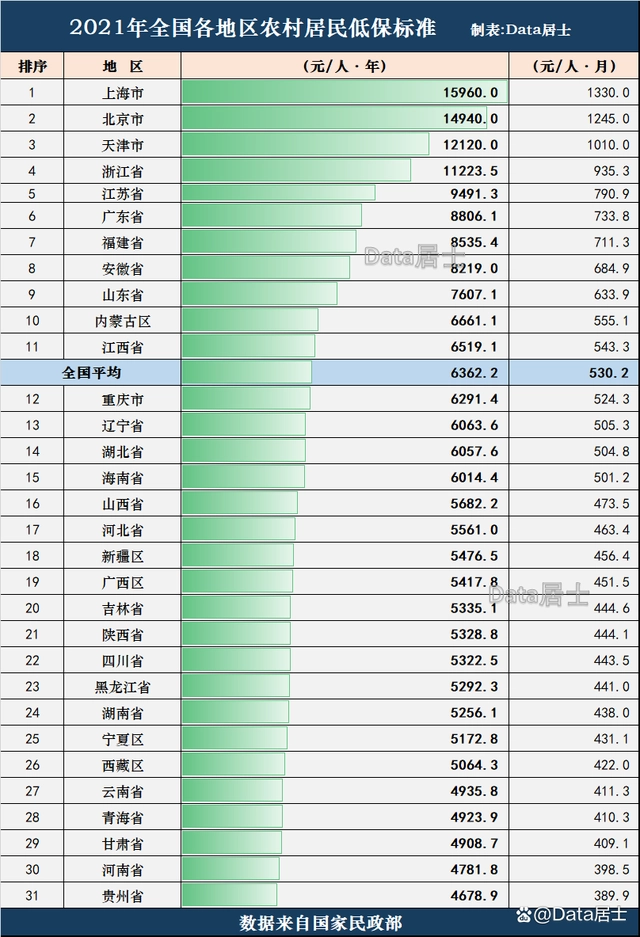640x937 pixels.
Task: Select the '(元/人·年)' column header
Action: tap(345, 66)
